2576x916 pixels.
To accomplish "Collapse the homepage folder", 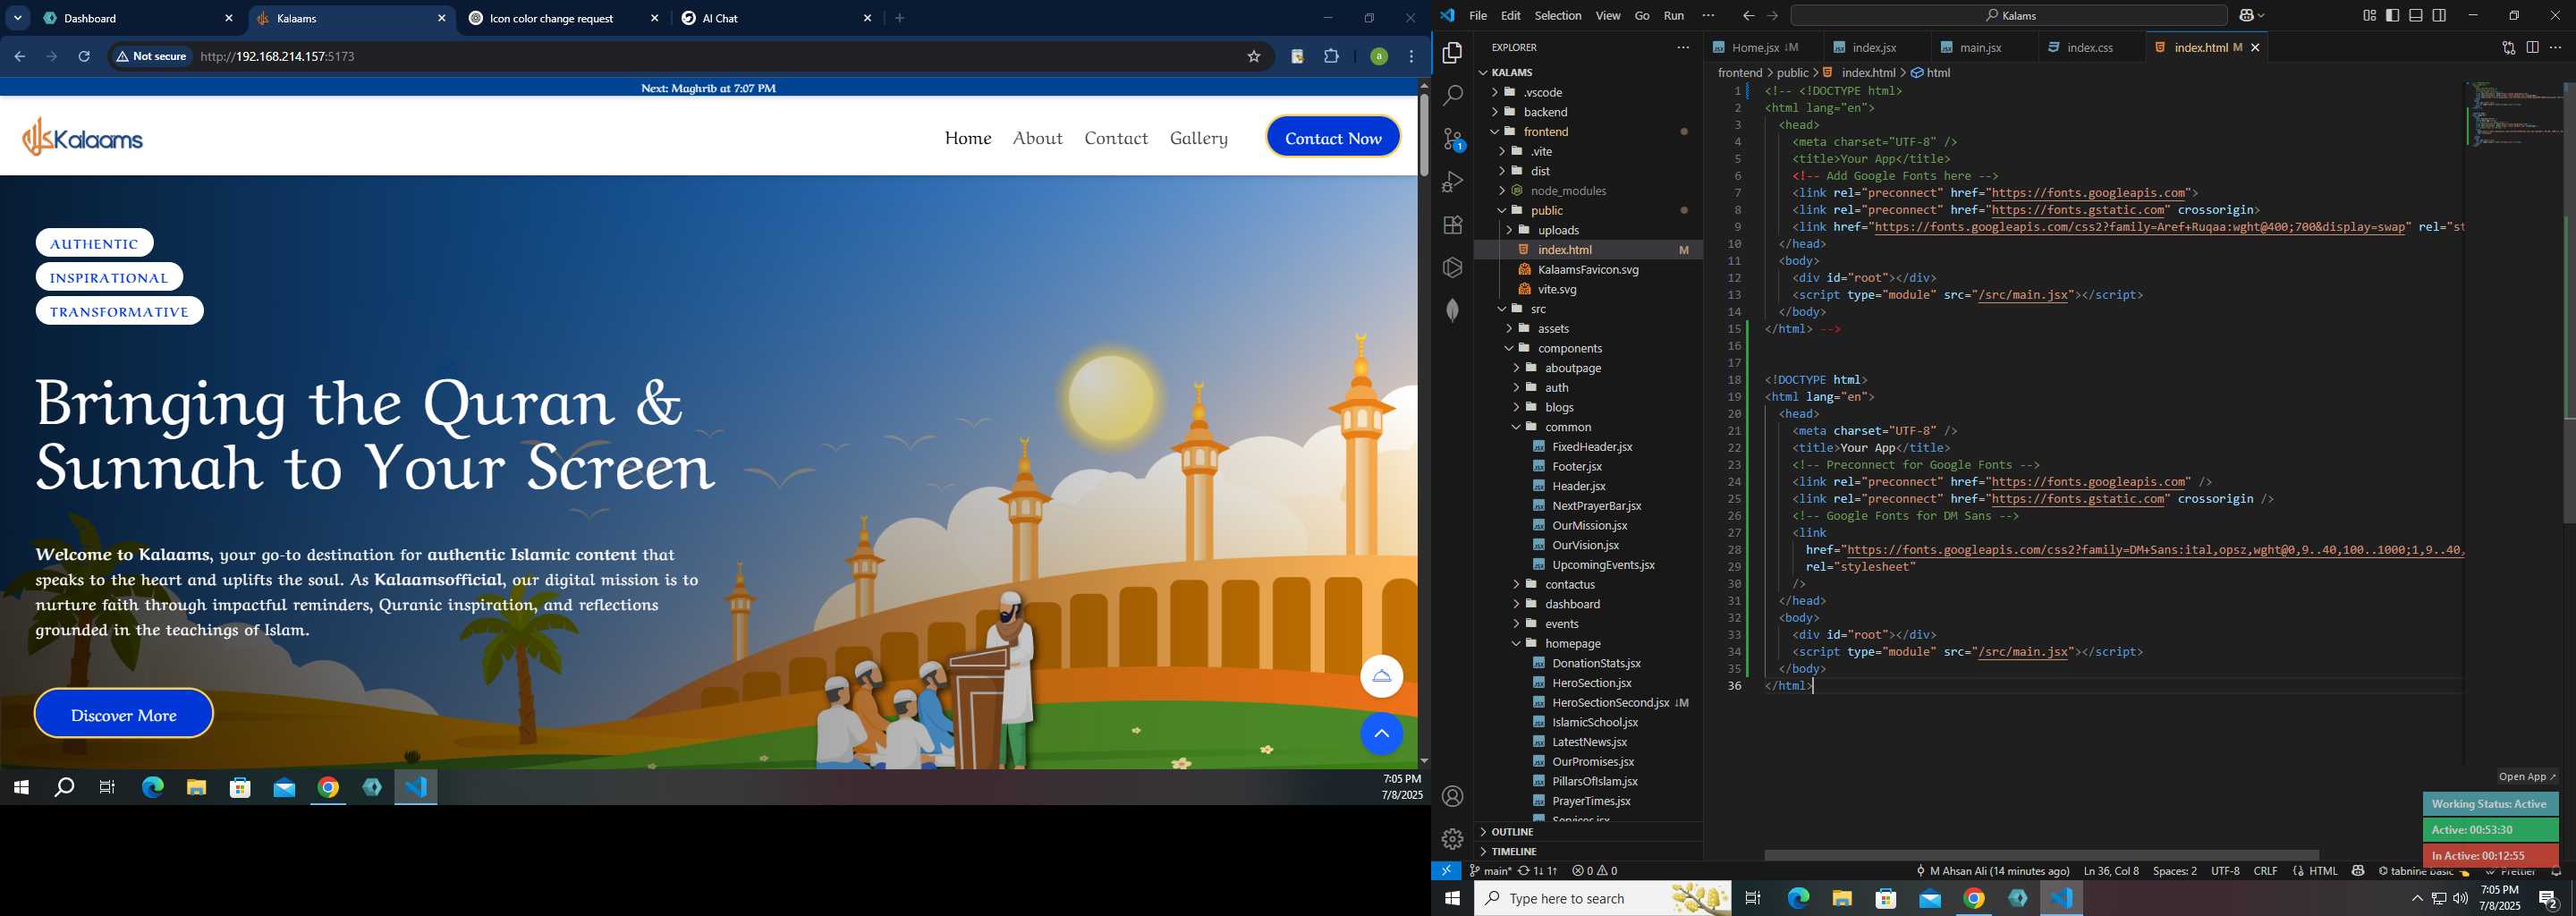I will tap(1588, 644).
